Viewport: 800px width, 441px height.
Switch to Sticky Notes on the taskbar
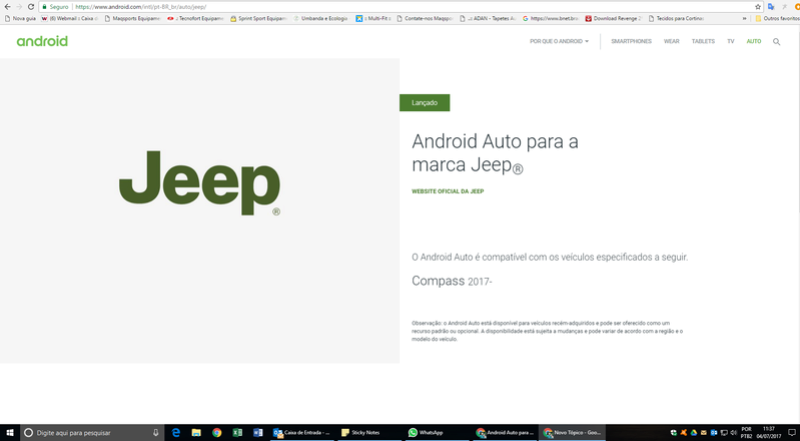point(370,433)
